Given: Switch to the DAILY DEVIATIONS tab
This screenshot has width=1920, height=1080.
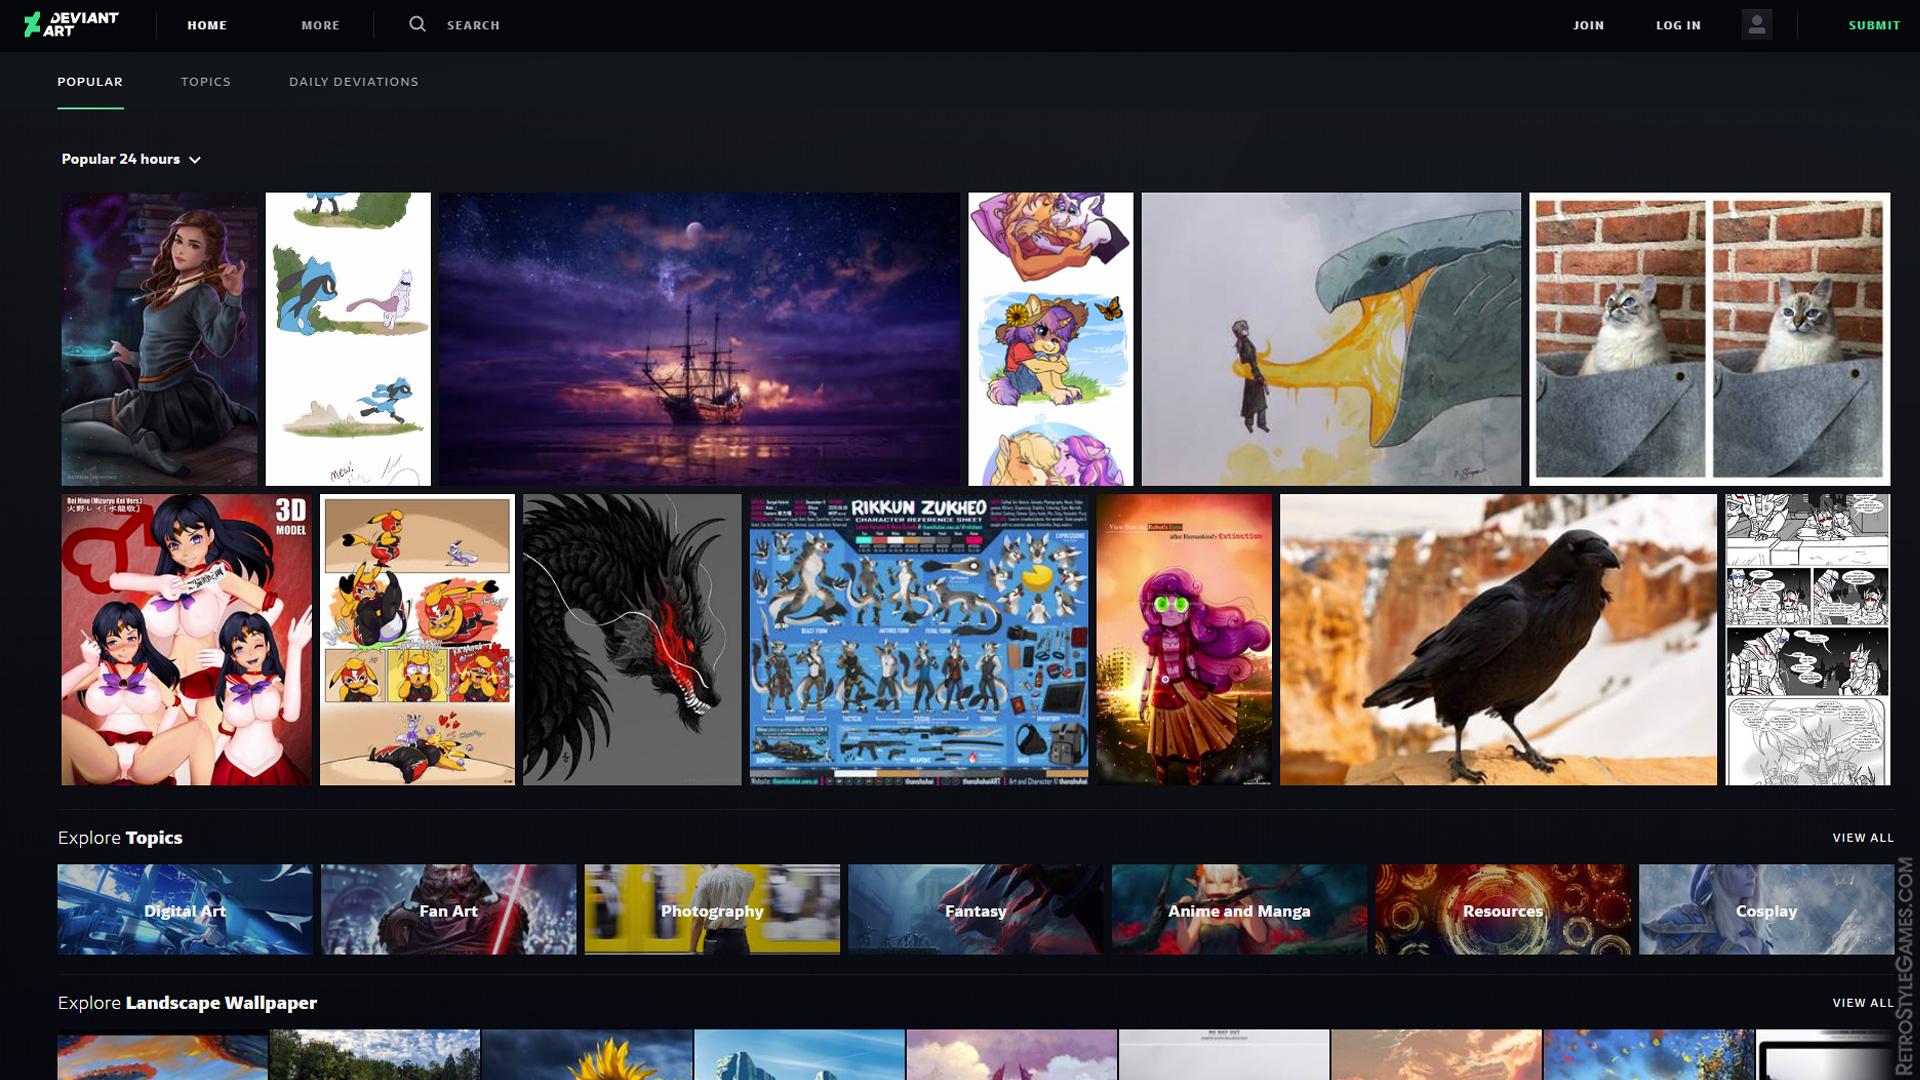Looking at the screenshot, I should tap(354, 82).
